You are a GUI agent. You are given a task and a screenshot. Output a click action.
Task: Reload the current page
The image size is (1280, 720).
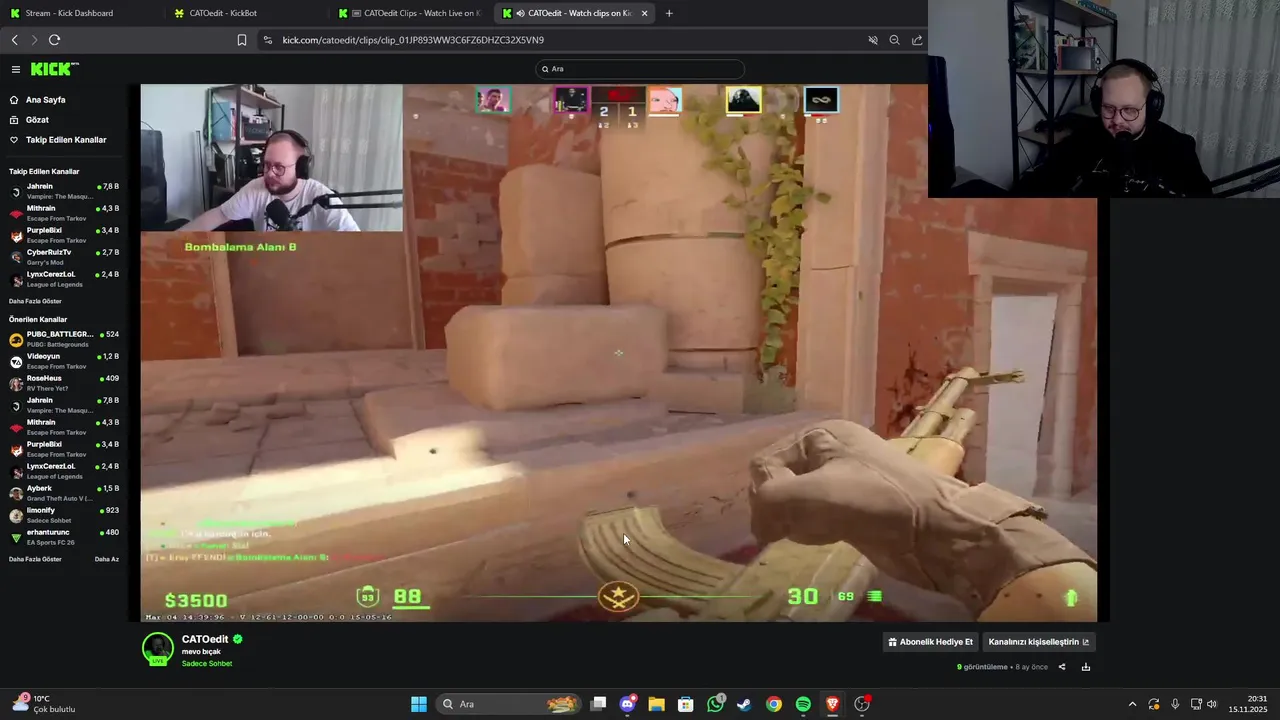tap(54, 40)
